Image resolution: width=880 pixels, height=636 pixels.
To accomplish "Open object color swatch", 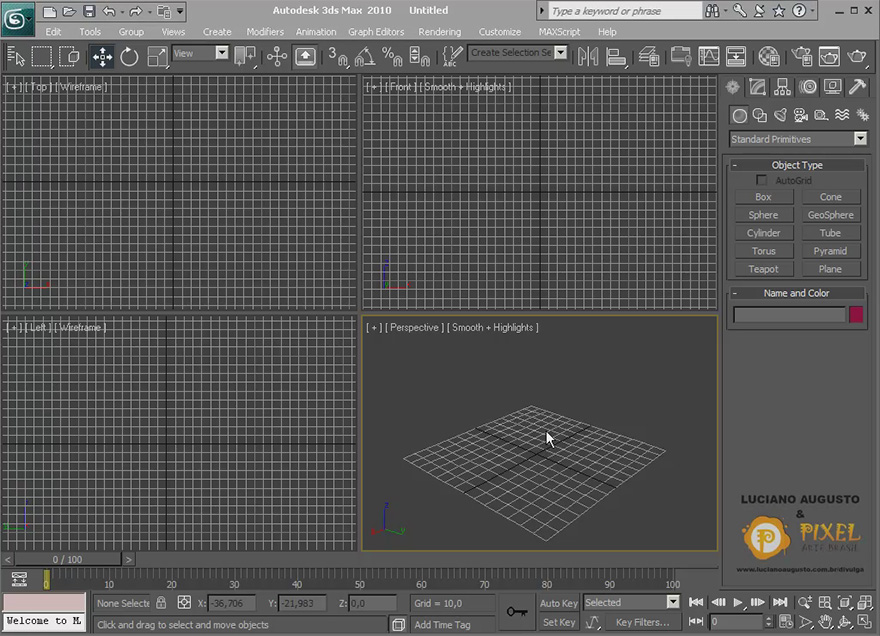I will click(856, 314).
